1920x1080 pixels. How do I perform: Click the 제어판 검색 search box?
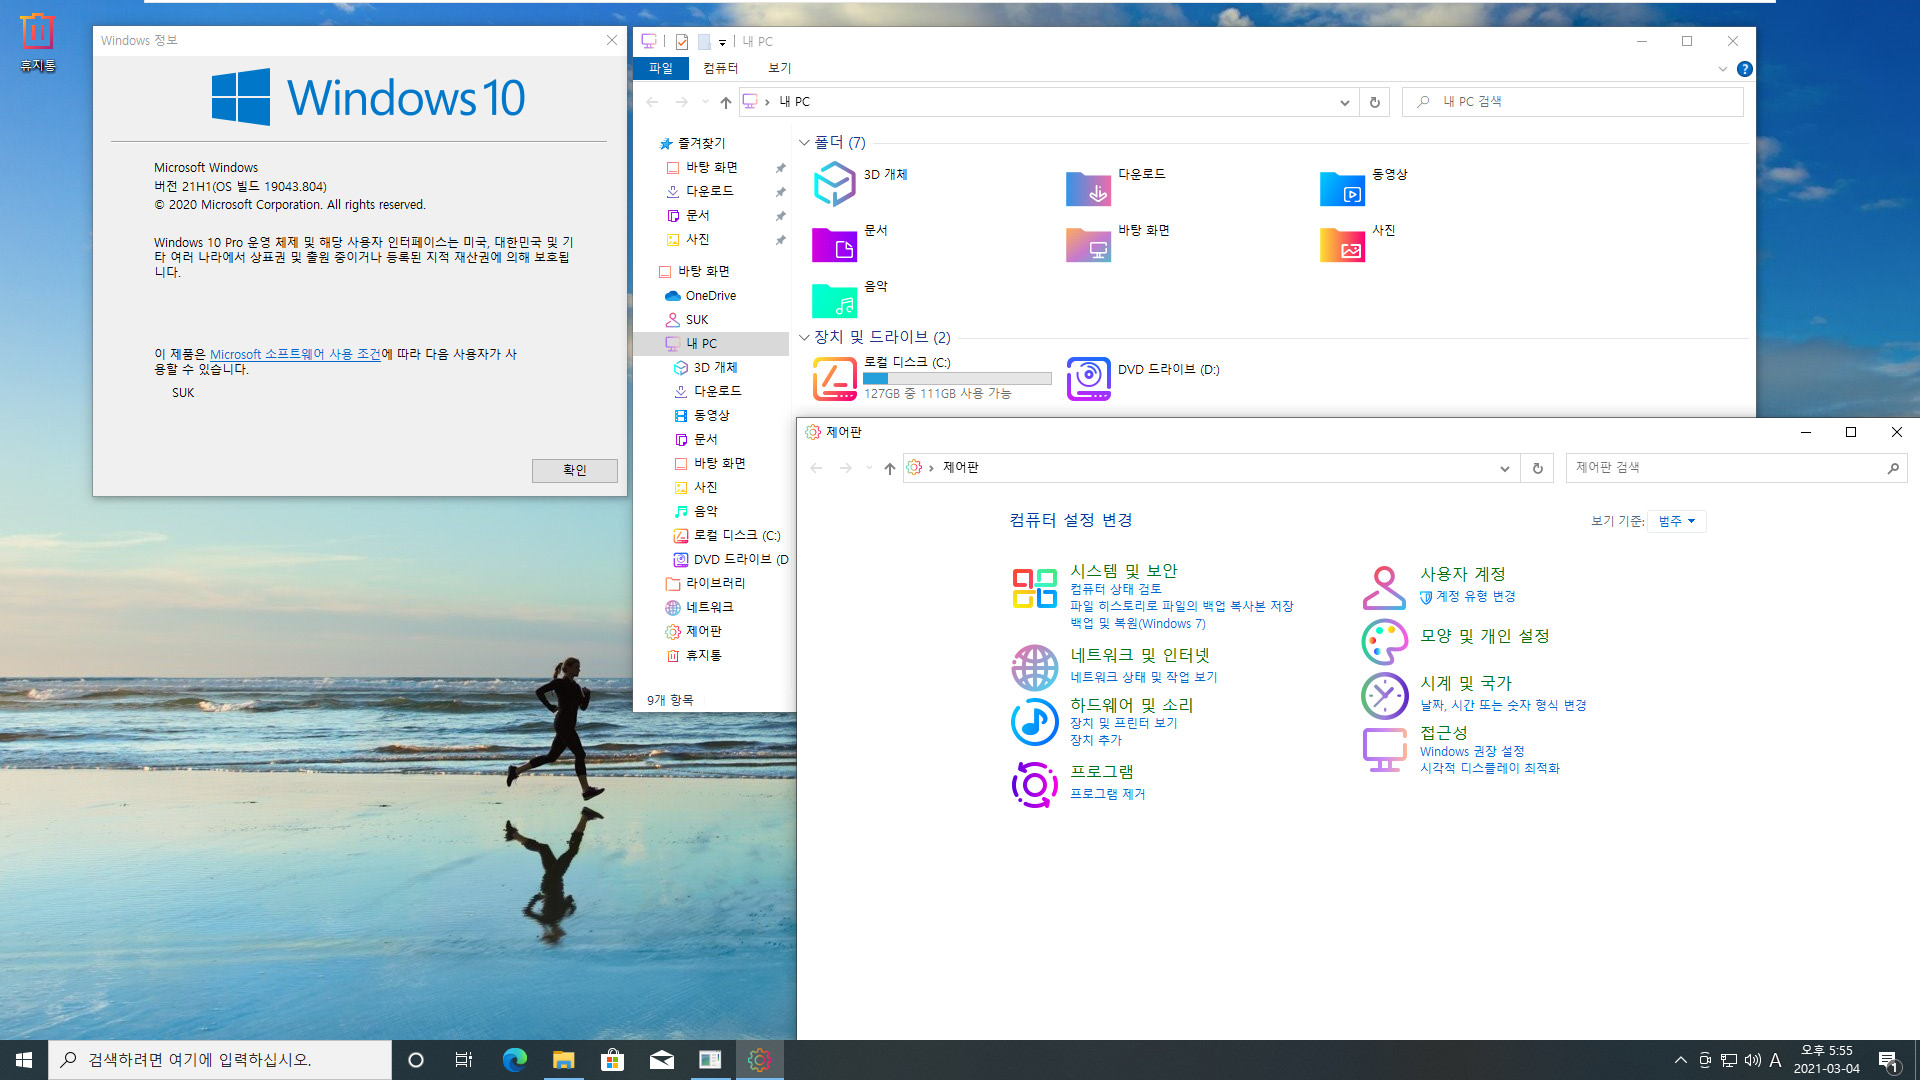click(x=1736, y=468)
